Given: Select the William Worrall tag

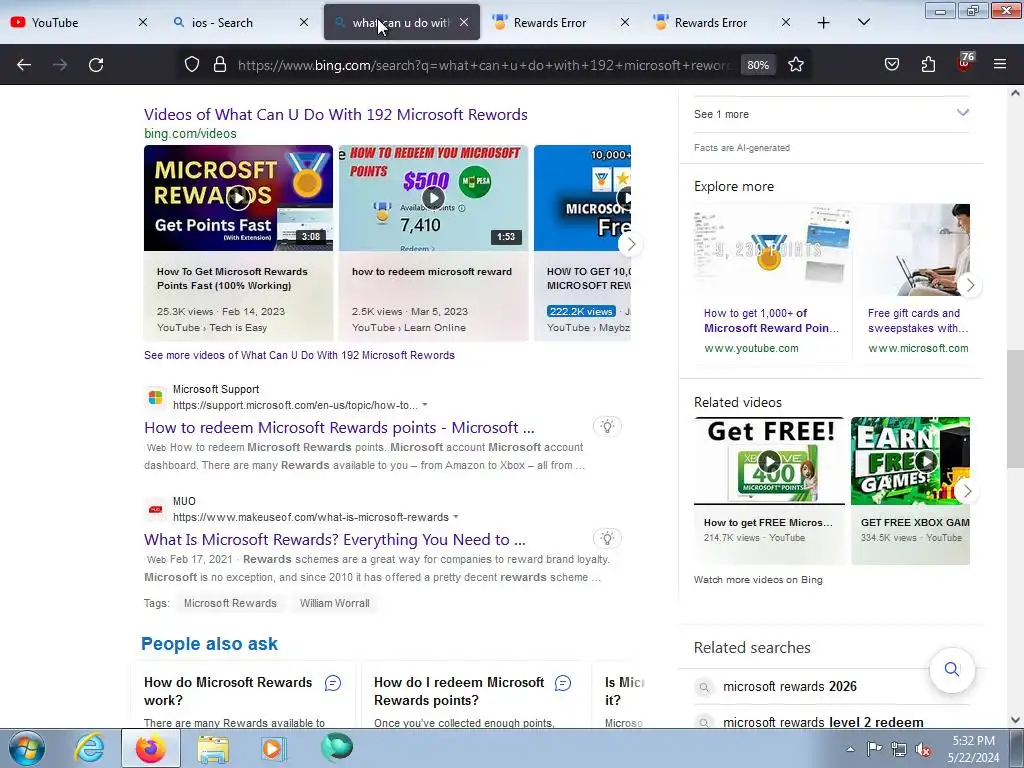Looking at the screenshot, I should pyautogui.click(x=334, y=603).
